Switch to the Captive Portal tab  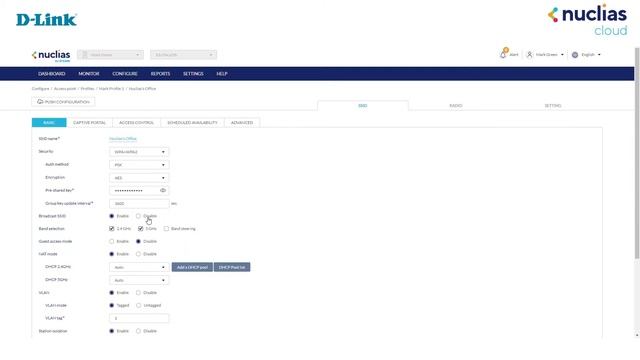coord(89,122)
